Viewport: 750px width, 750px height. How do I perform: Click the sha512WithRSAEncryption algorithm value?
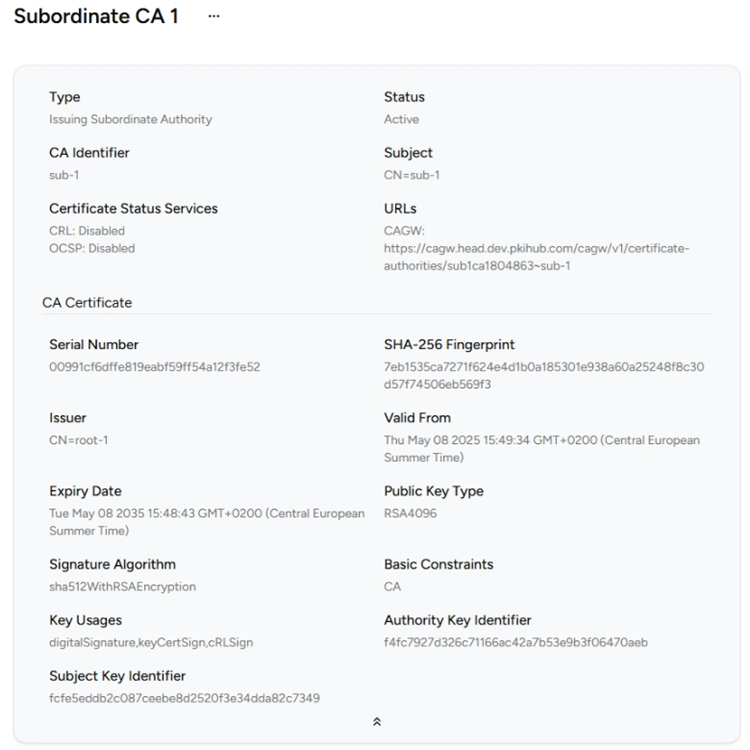pyautogui.click(x=122, y=587)
